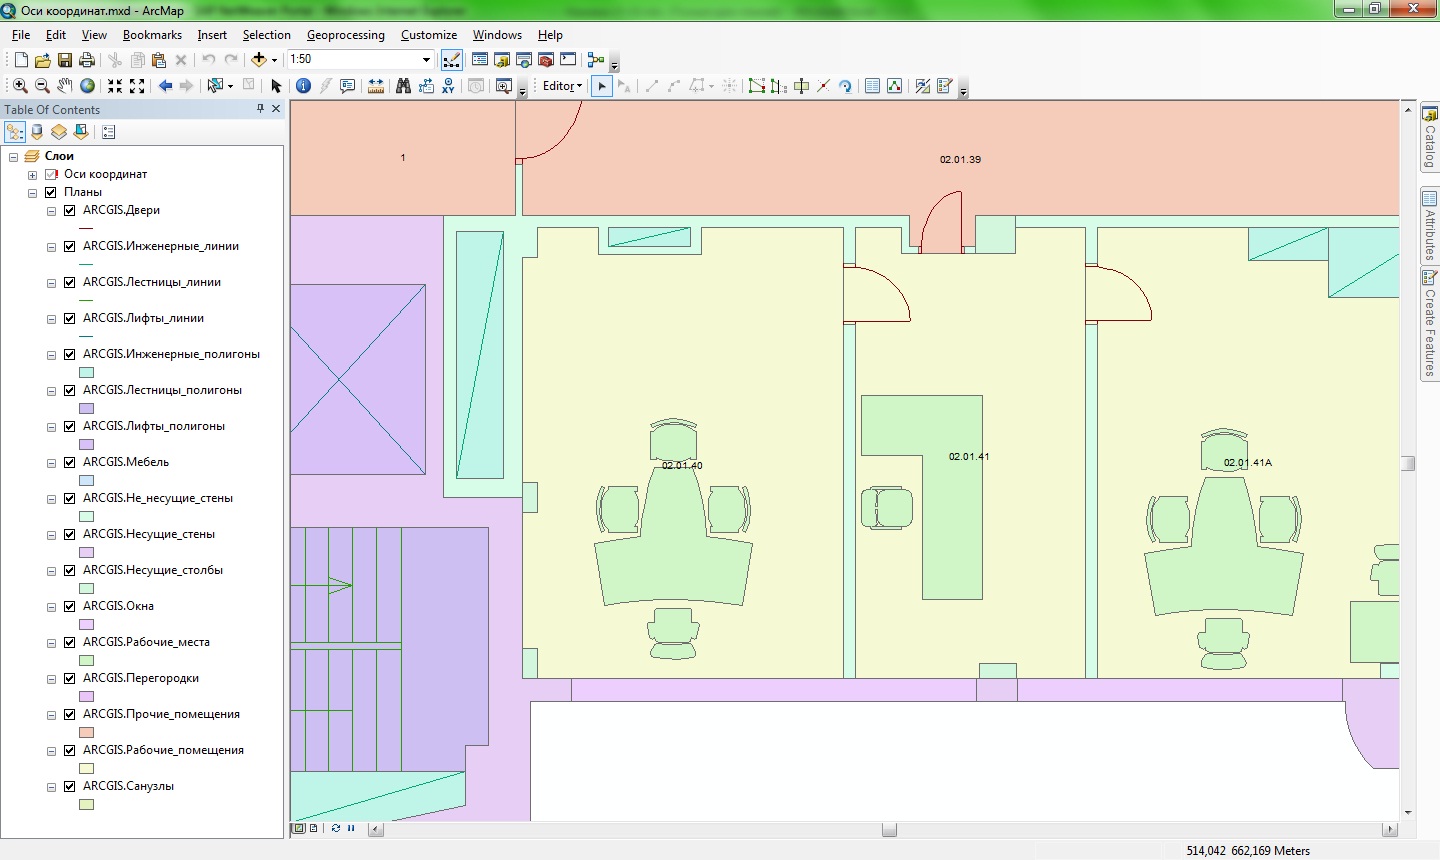Click the ARCGIS.Санузлы layer symbol swatch
The image size is (1440, 860).
(87, 804)
